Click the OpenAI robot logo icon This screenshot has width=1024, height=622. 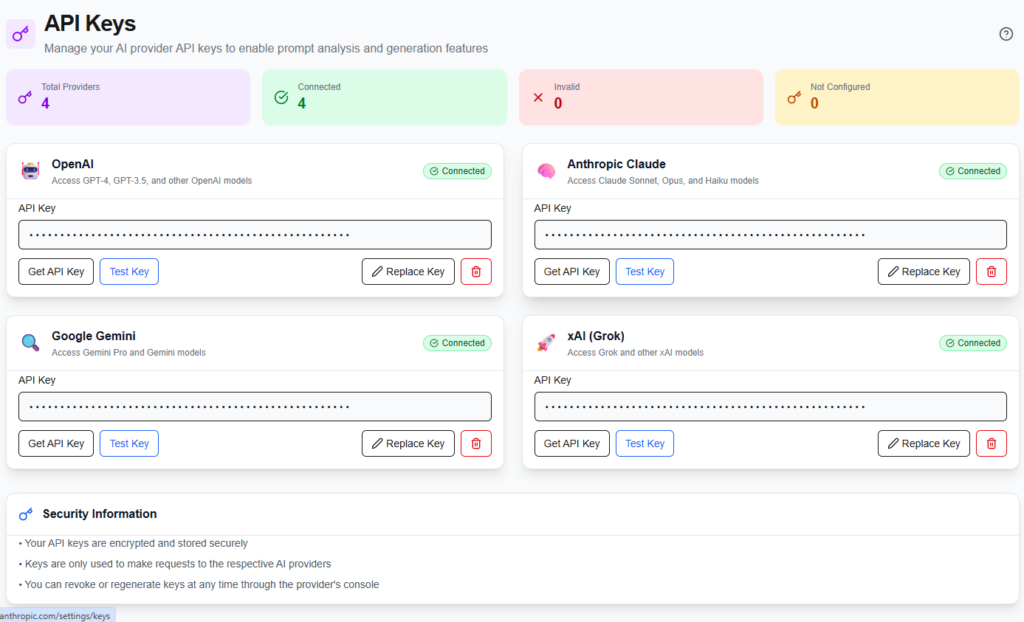30,171
